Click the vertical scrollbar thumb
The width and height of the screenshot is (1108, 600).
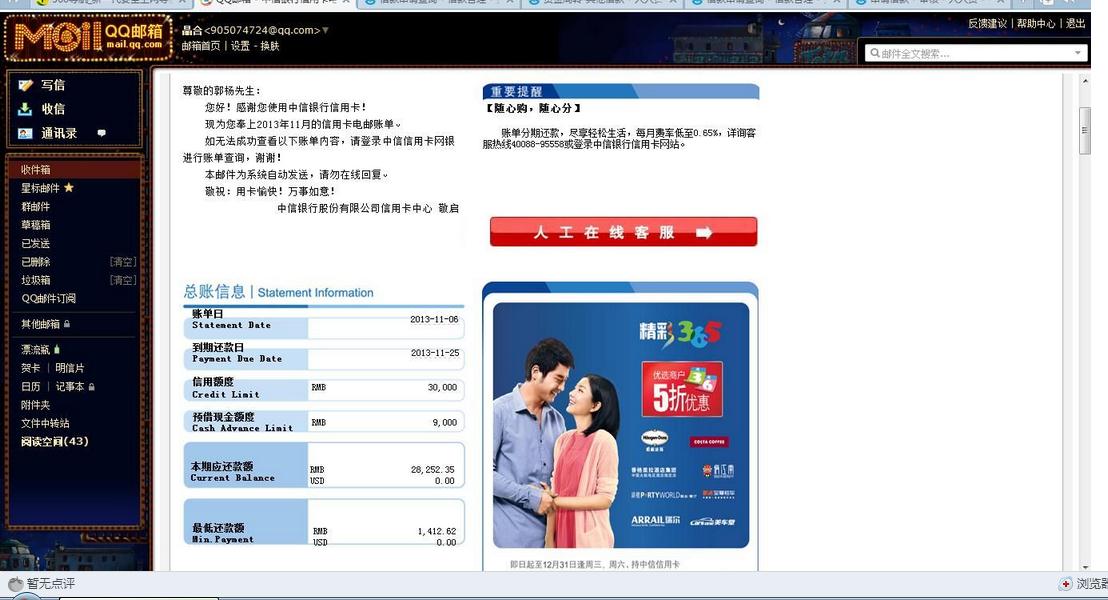coord(1085,131)
